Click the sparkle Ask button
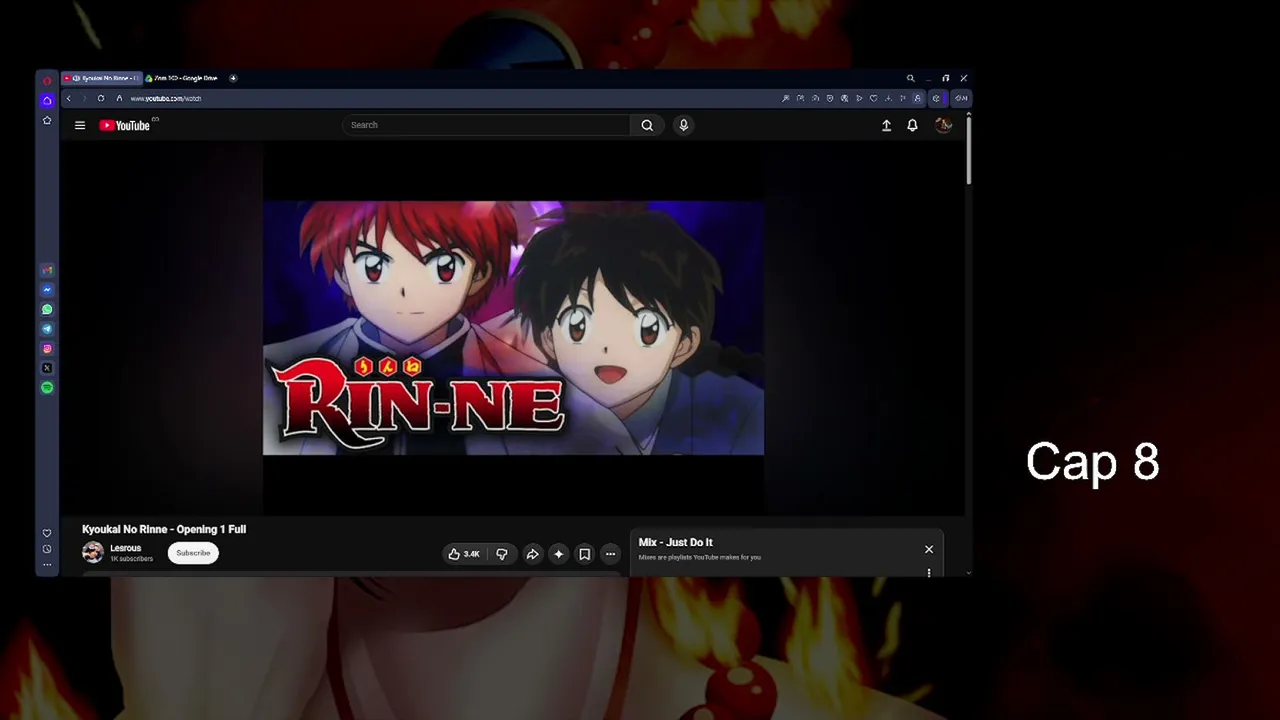Viewport: 1280px width, 720px height. pyautogui.click(x=558, y=554)
